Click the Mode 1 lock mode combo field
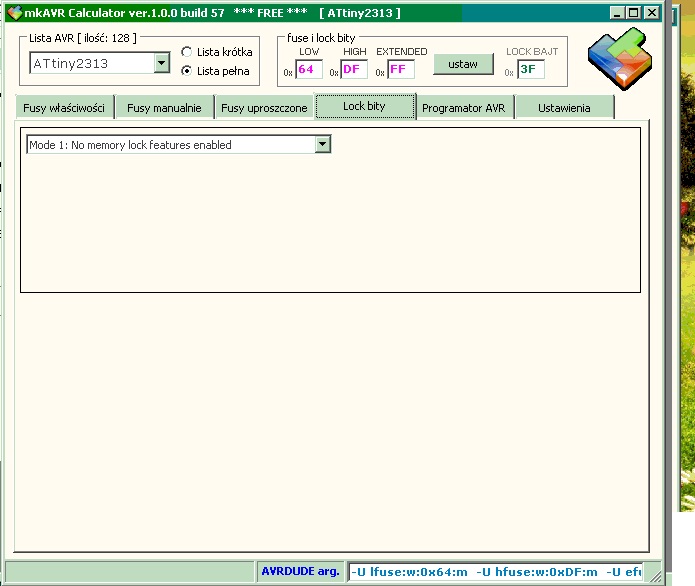The height and width of the screenshot is (586, 695). (x=179, y=145)
